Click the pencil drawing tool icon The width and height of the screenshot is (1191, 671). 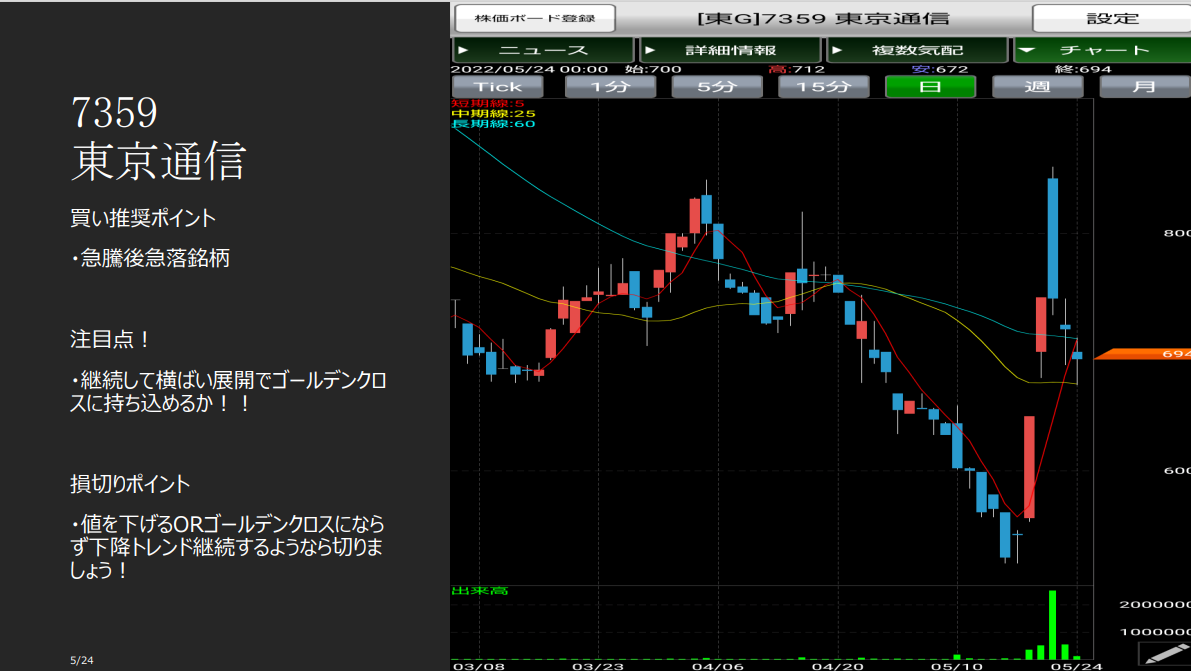click(1165, 653)
